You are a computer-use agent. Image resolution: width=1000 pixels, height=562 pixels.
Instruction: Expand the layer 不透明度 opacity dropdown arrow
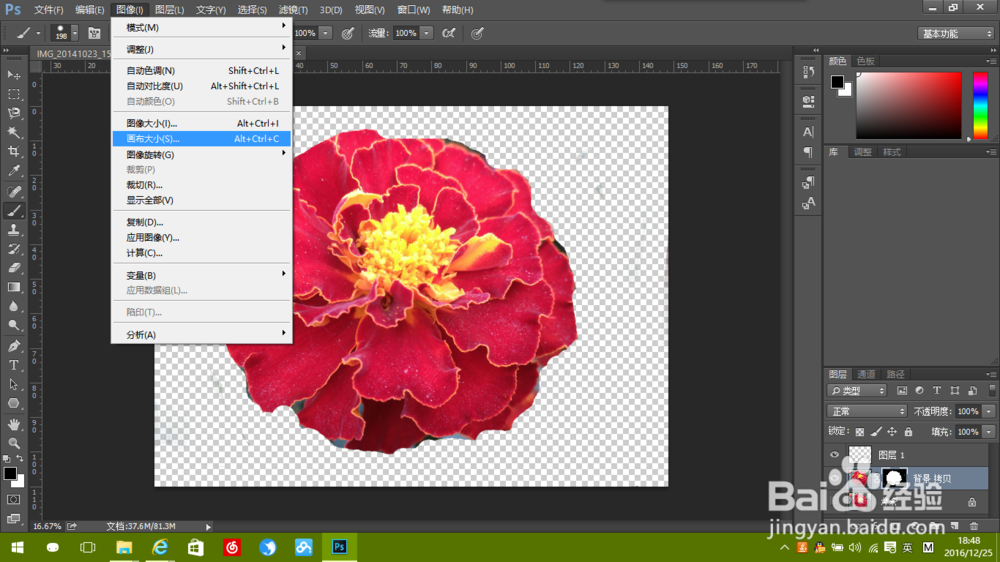(989, 411)
